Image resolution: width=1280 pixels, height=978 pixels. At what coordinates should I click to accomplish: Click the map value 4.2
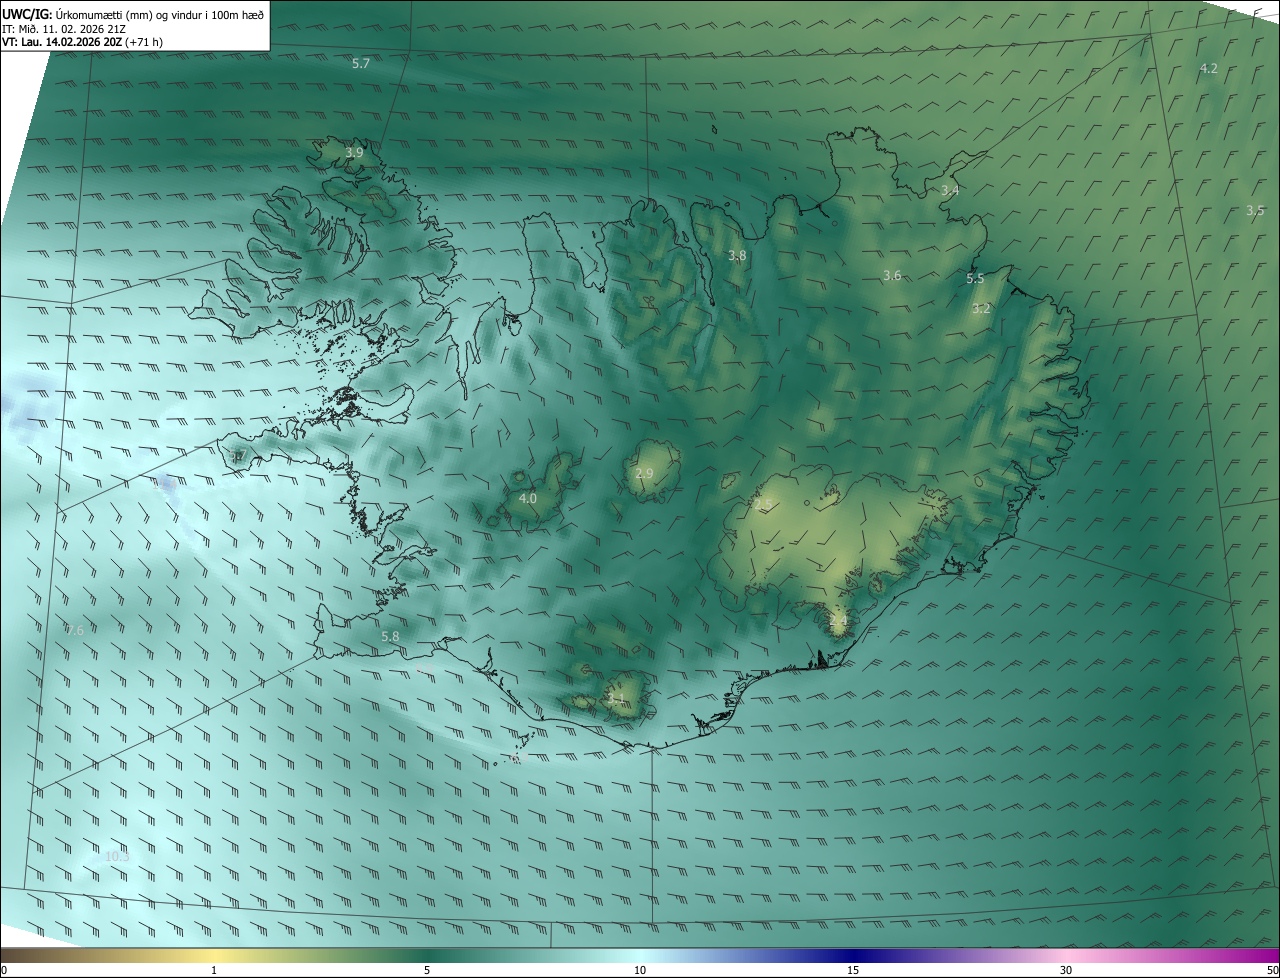point(1209,68)
